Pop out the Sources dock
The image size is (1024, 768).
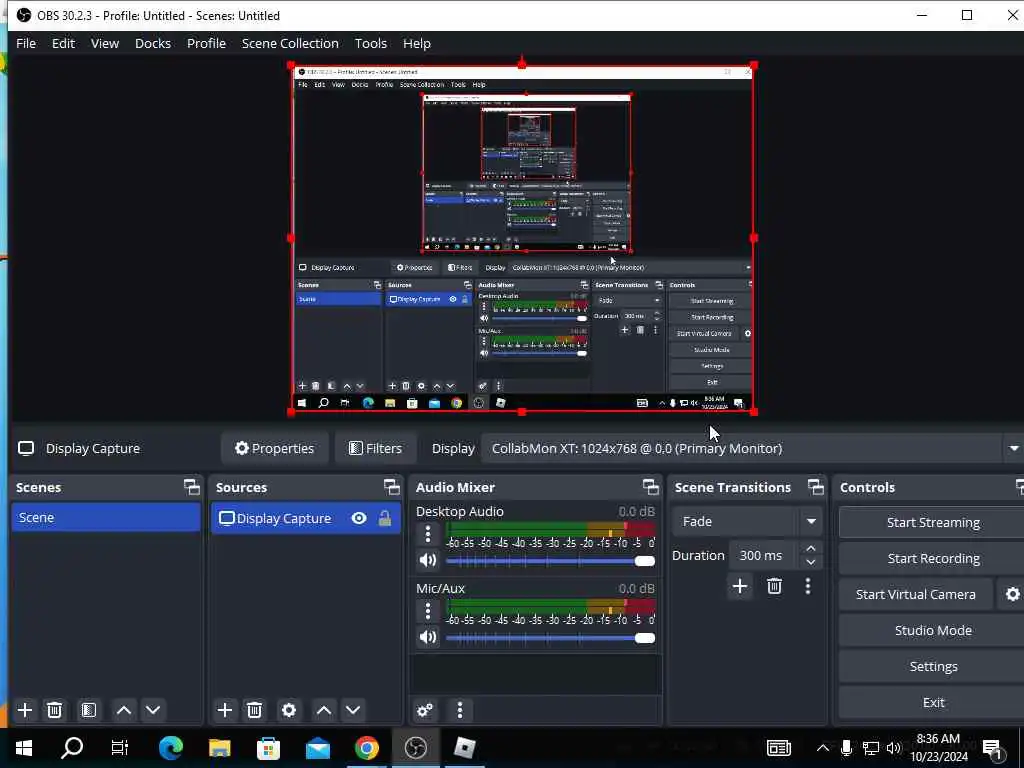[x=391, y=487]
